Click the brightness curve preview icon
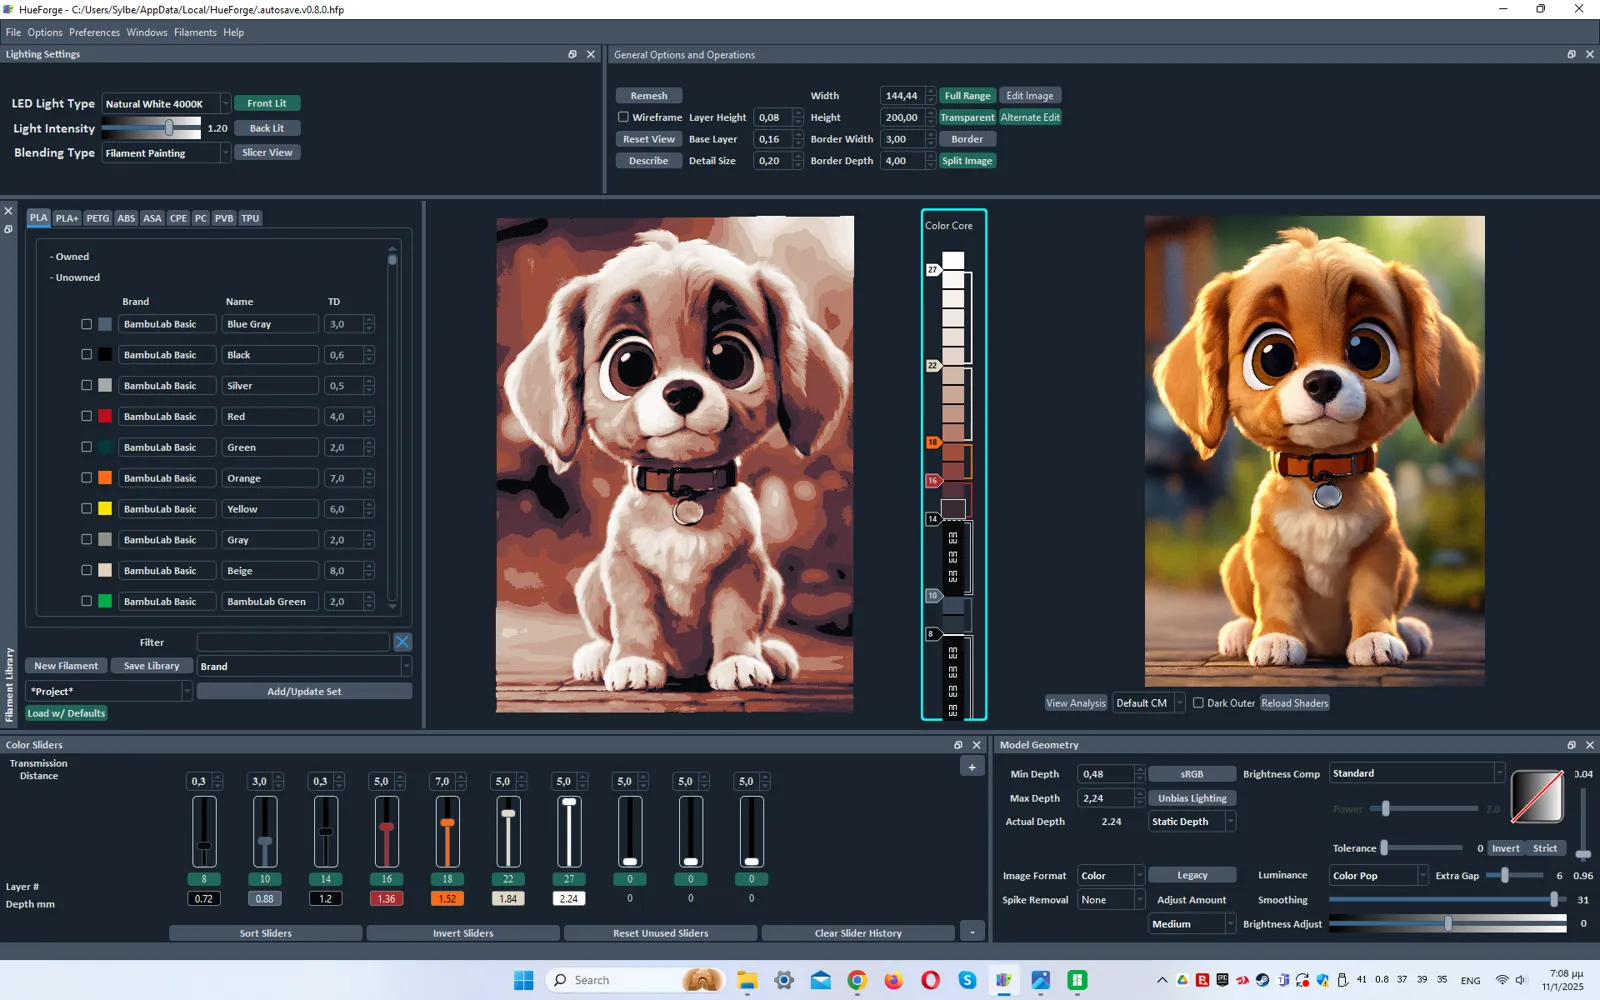 click(1537, 797)
